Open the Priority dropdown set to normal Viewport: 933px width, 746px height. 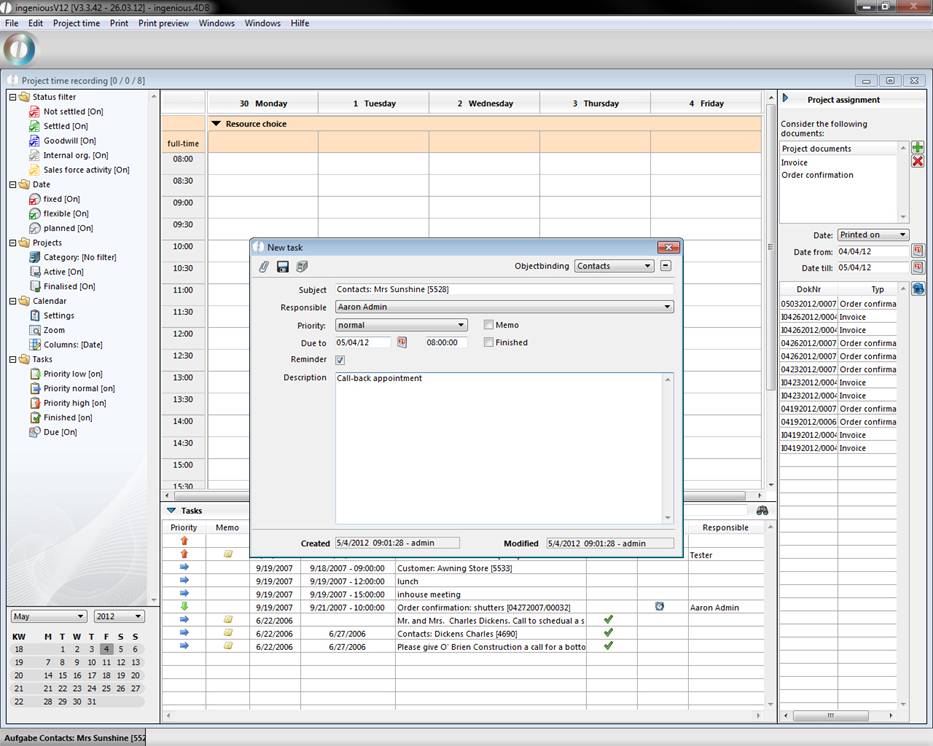[401, 325]
